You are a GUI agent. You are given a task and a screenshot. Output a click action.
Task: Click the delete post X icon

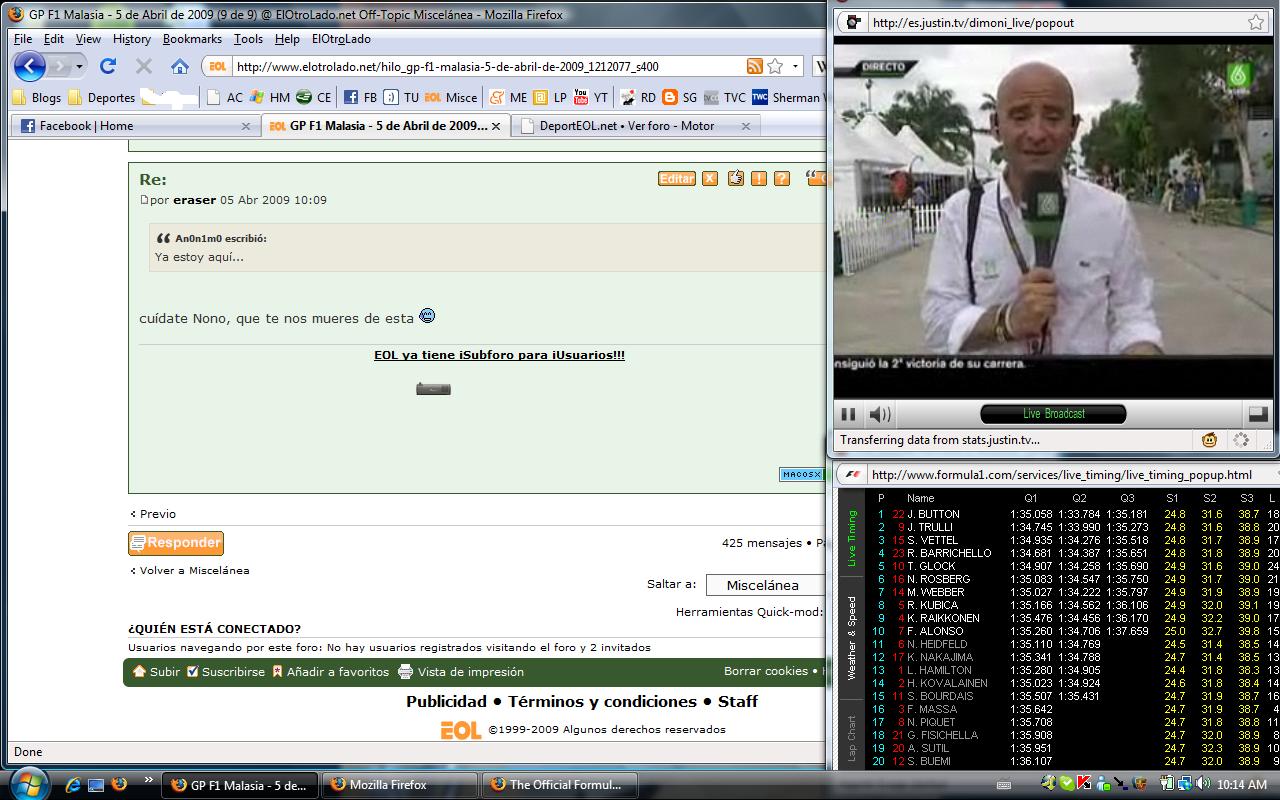point(710,178)
